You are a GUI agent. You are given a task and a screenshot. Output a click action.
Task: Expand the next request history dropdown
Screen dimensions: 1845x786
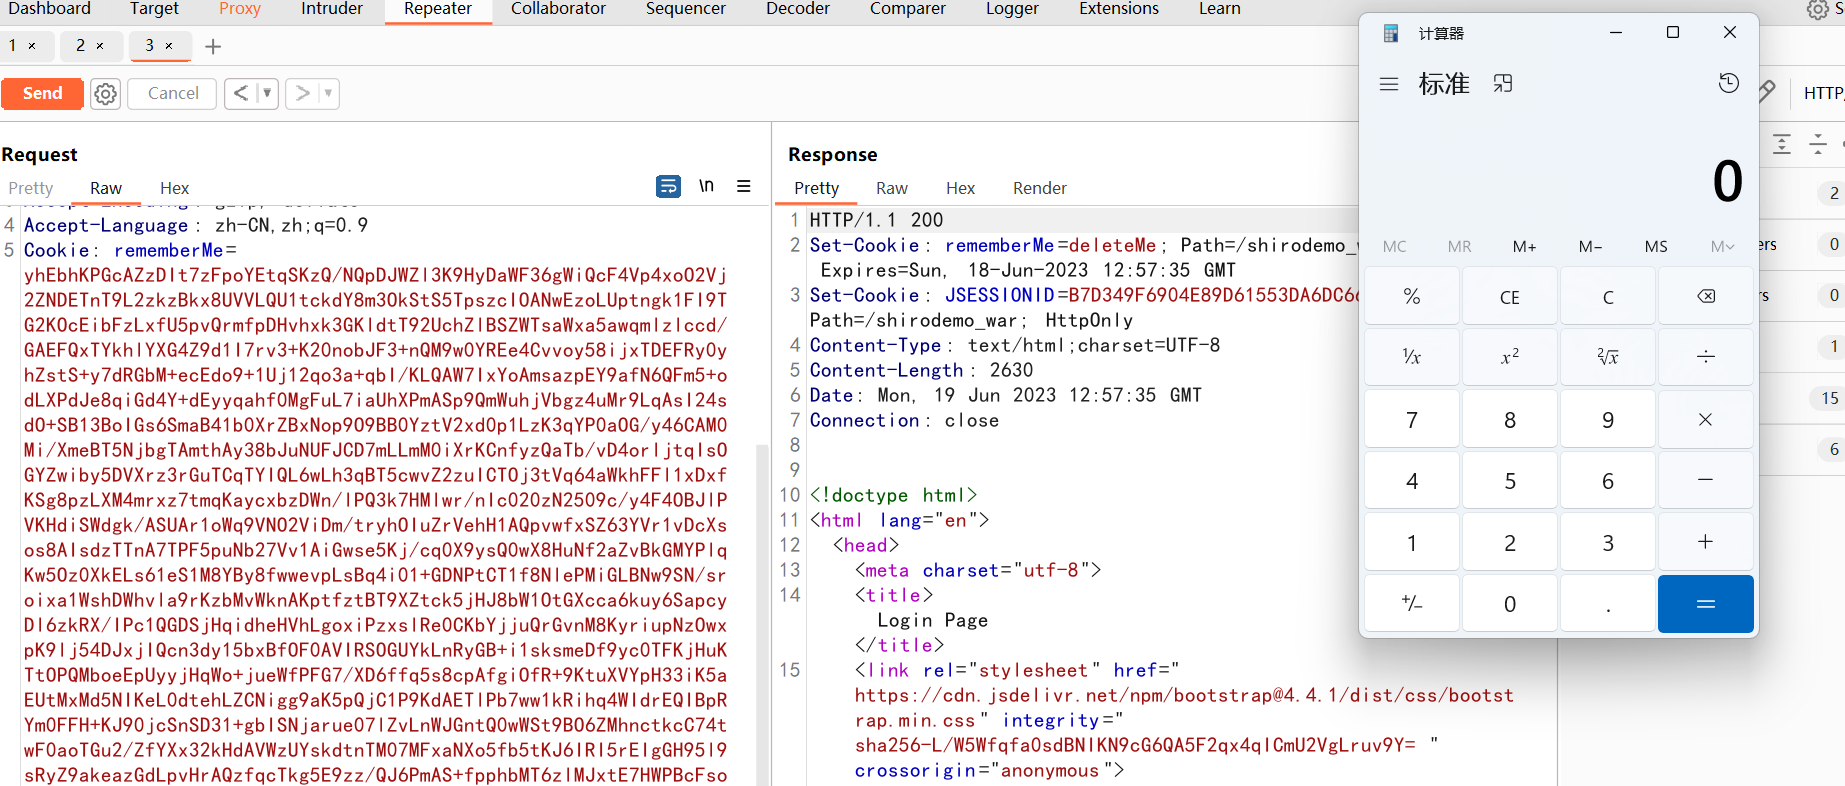[x=327, y=93]
